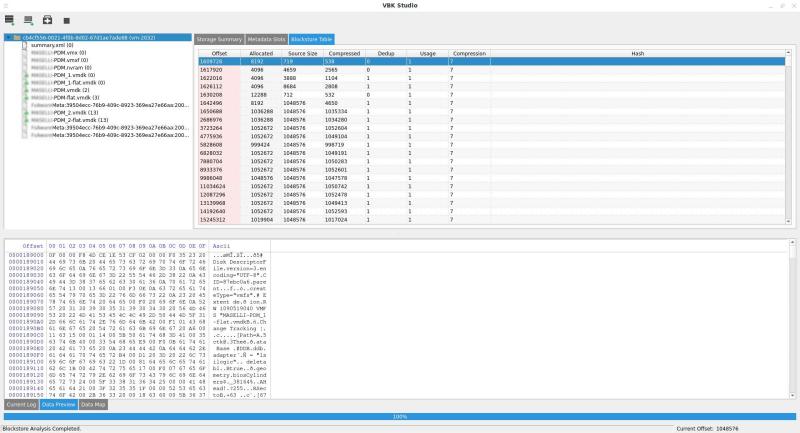Viewport: 800px width, 433px height.
Task: Click the icon beside PDM_2.vmdk (13)
Action: [x=25, y=113]
